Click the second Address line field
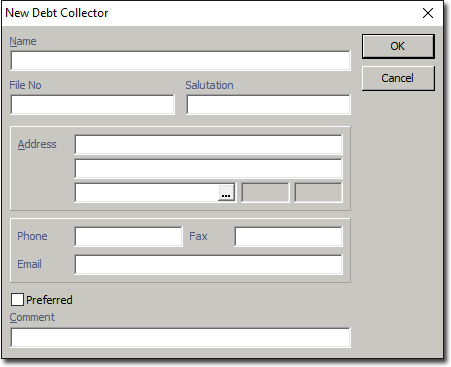451x367 pixels. (x=208, y=169)
